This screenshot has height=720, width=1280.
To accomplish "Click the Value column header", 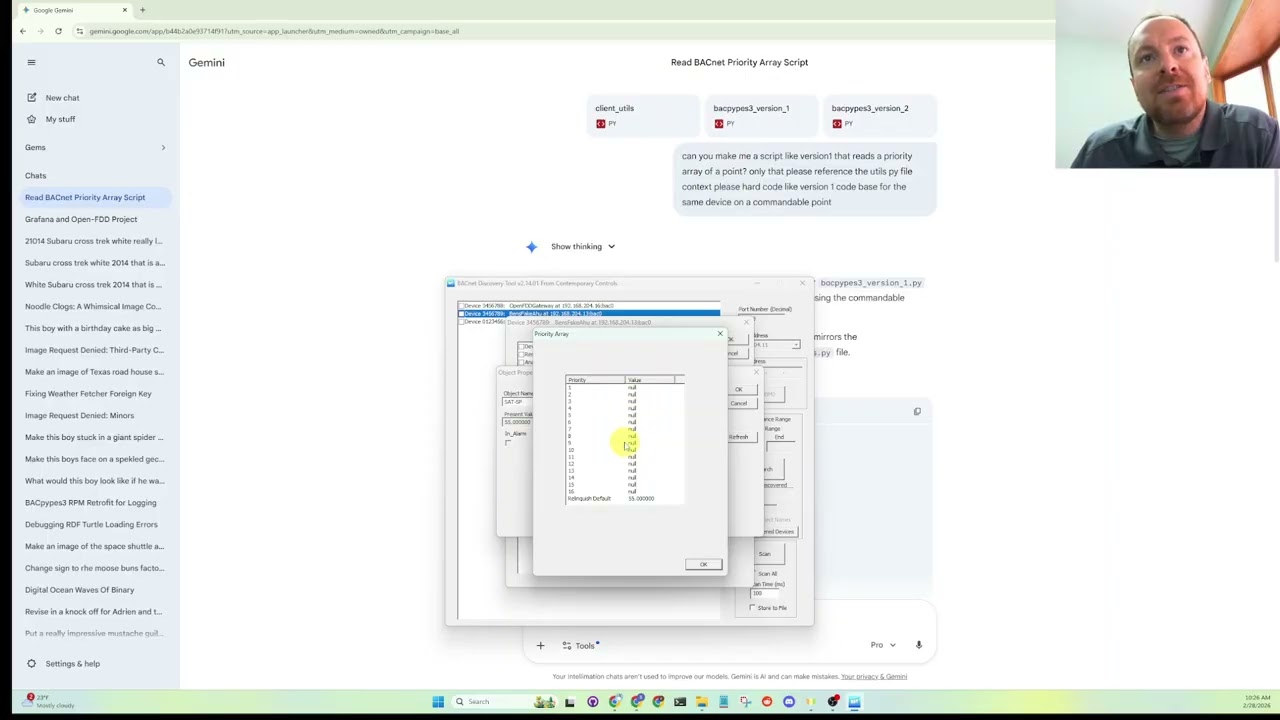I will coord(650,380).
